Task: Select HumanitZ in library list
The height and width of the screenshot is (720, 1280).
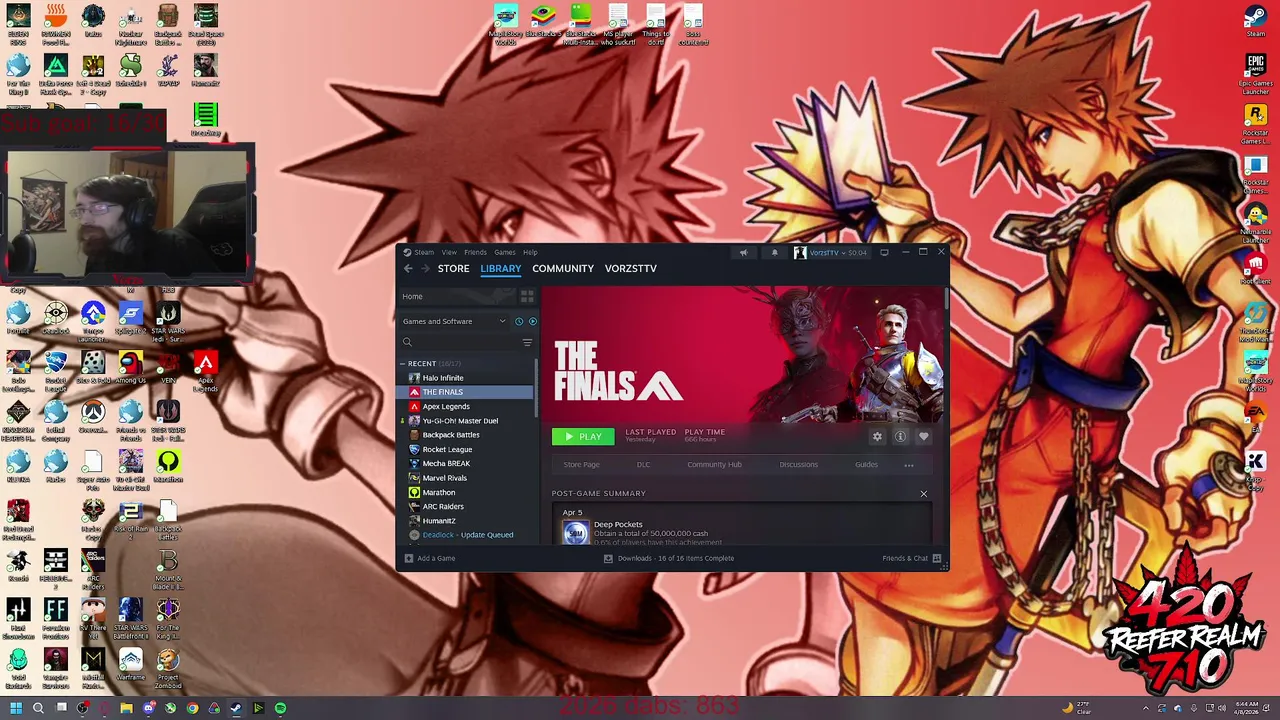Action: pos(467,521)
